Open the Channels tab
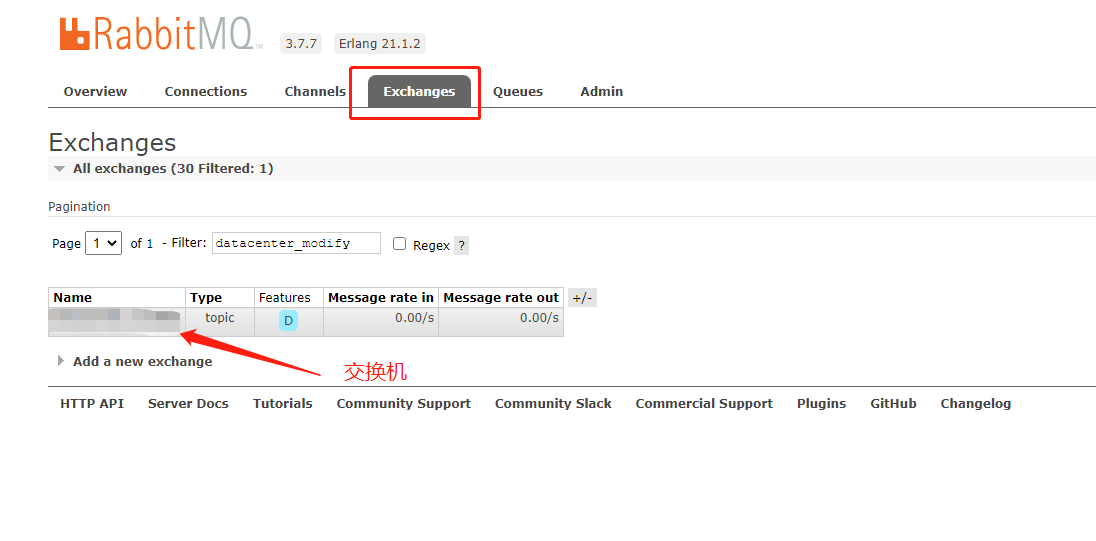 (315, 92)
